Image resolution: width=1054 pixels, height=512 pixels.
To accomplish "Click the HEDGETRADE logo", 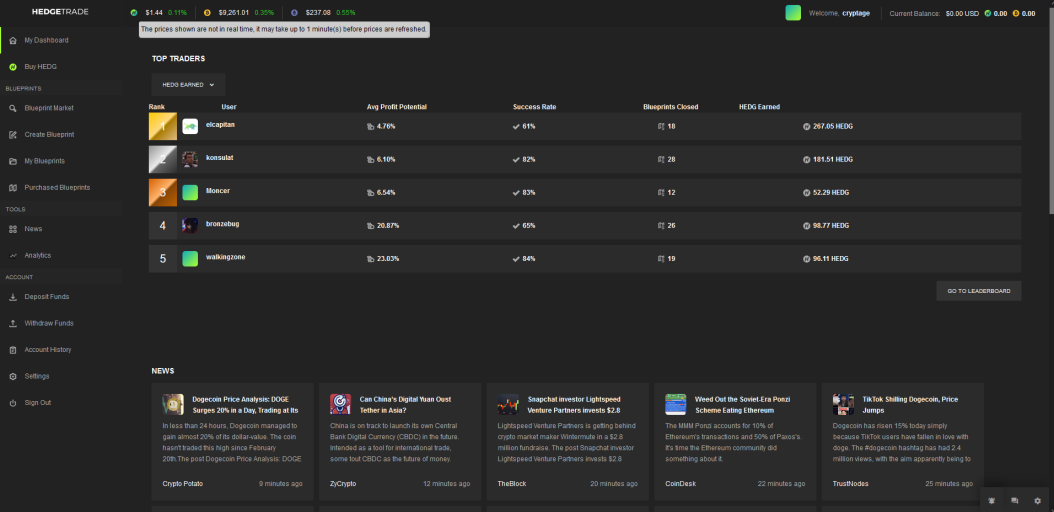I will pyautogui.click(x=60, y=12).
